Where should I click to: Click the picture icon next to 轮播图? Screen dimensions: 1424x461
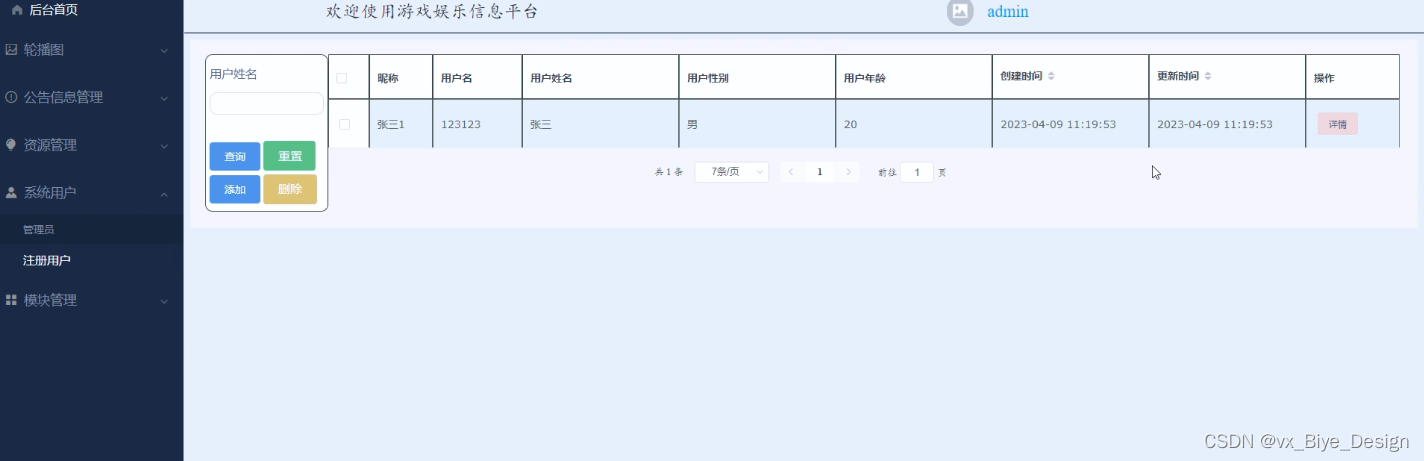tap(11, 49)
